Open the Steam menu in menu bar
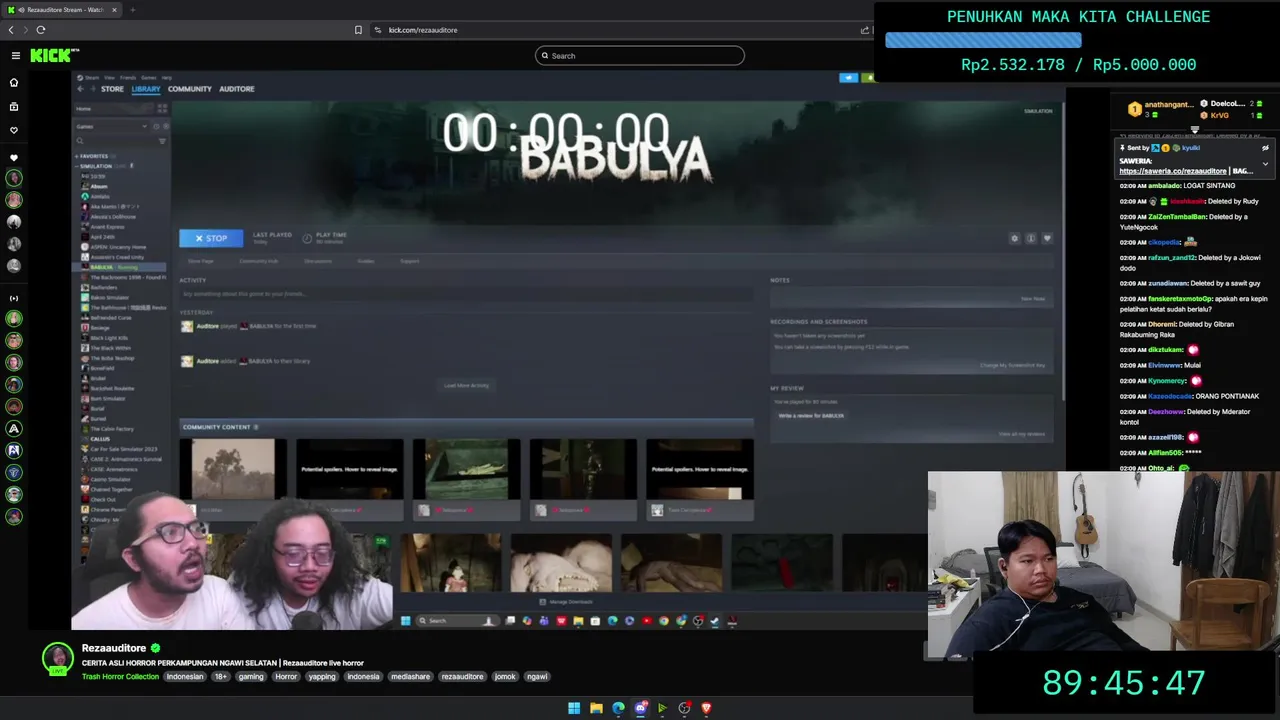Image resolution: width=1280 pixels, height=720 pixels. pyautogui.click(x=92, y=77)
